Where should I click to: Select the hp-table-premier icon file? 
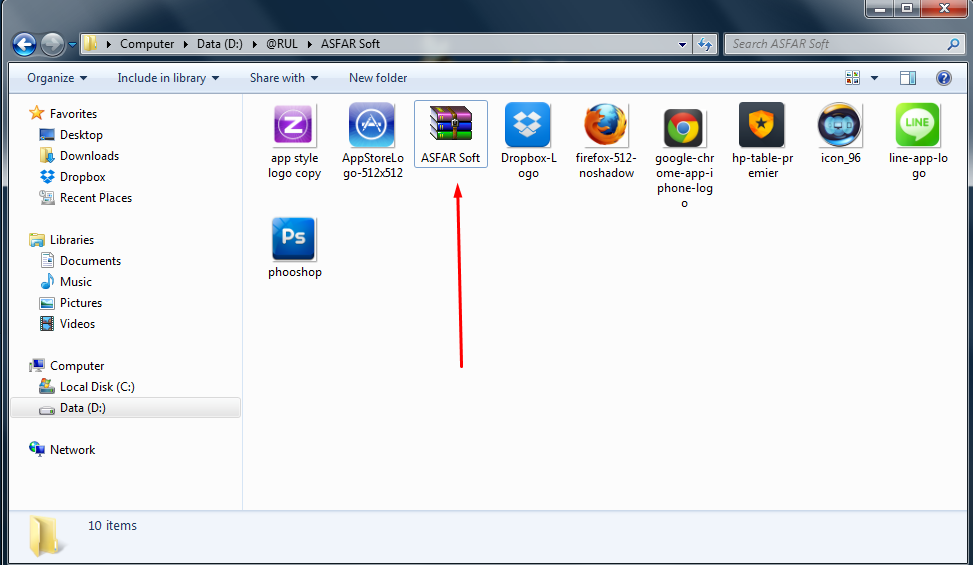[763, 141]
